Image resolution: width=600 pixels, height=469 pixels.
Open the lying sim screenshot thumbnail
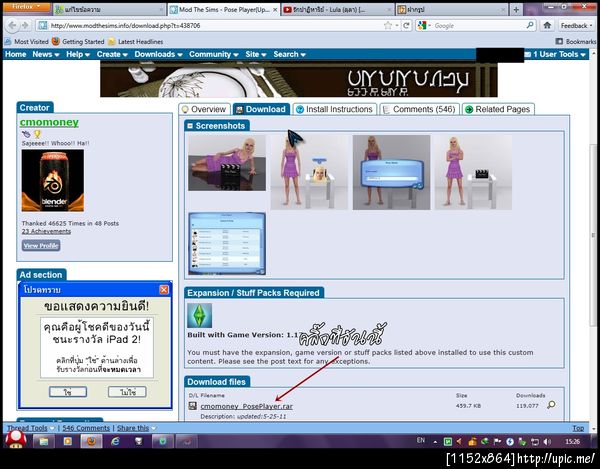click(227, 163)
